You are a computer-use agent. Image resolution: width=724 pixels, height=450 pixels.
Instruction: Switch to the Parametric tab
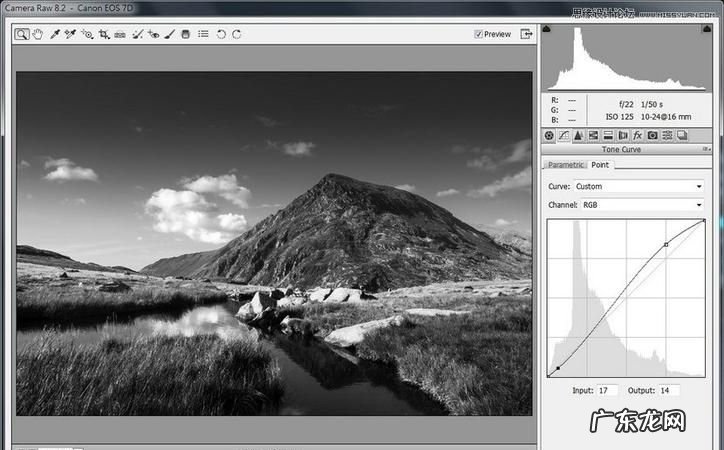(566, 165)
